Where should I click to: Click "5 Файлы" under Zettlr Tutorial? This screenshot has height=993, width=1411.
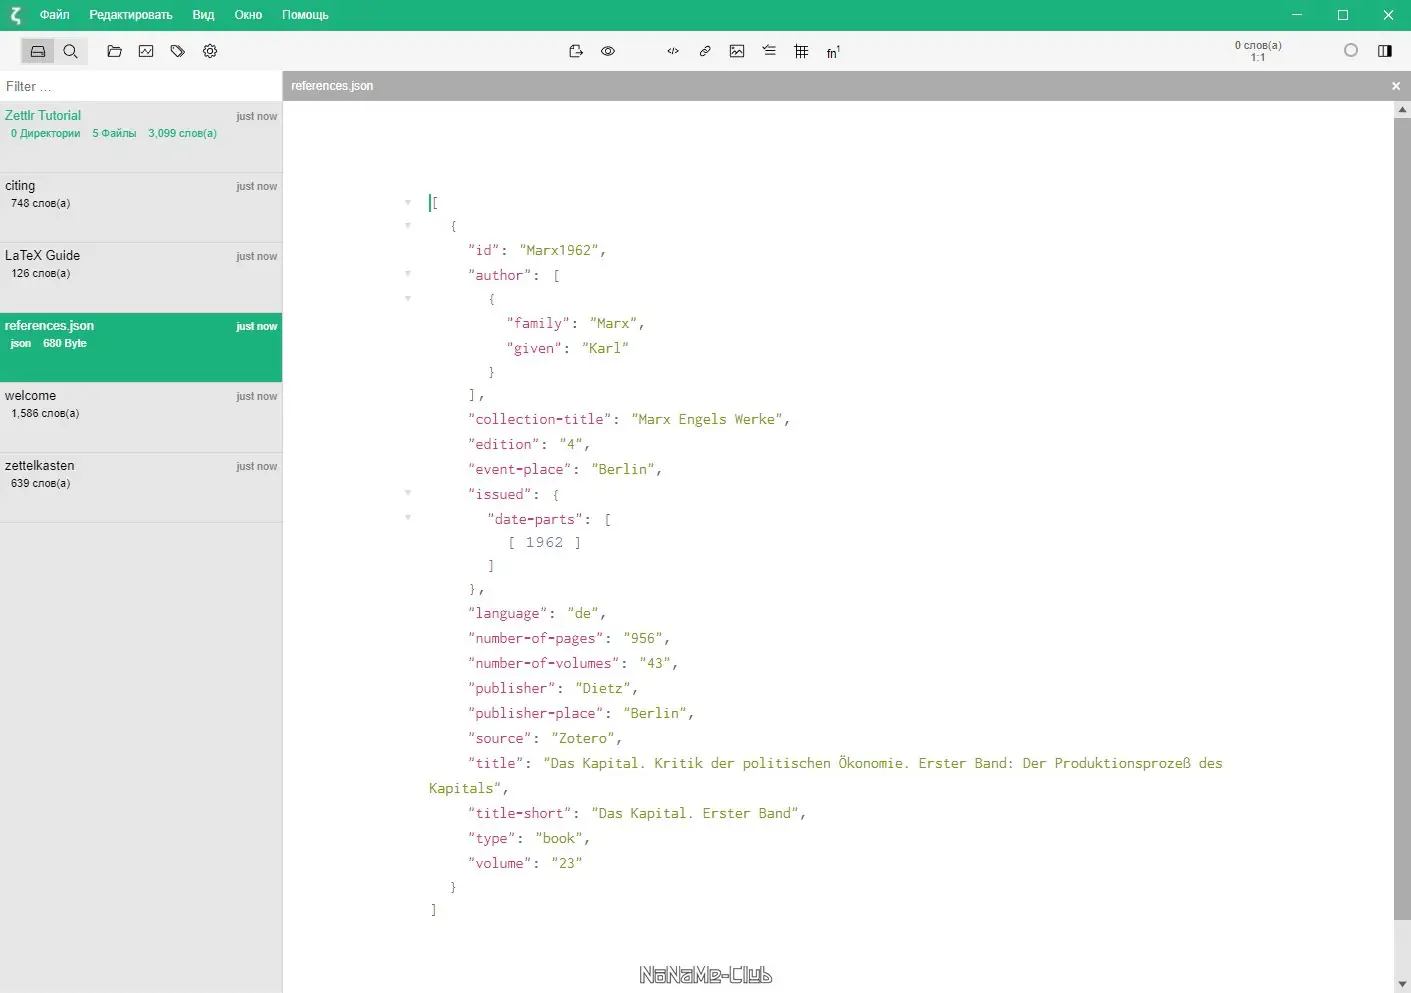(114, 133)
